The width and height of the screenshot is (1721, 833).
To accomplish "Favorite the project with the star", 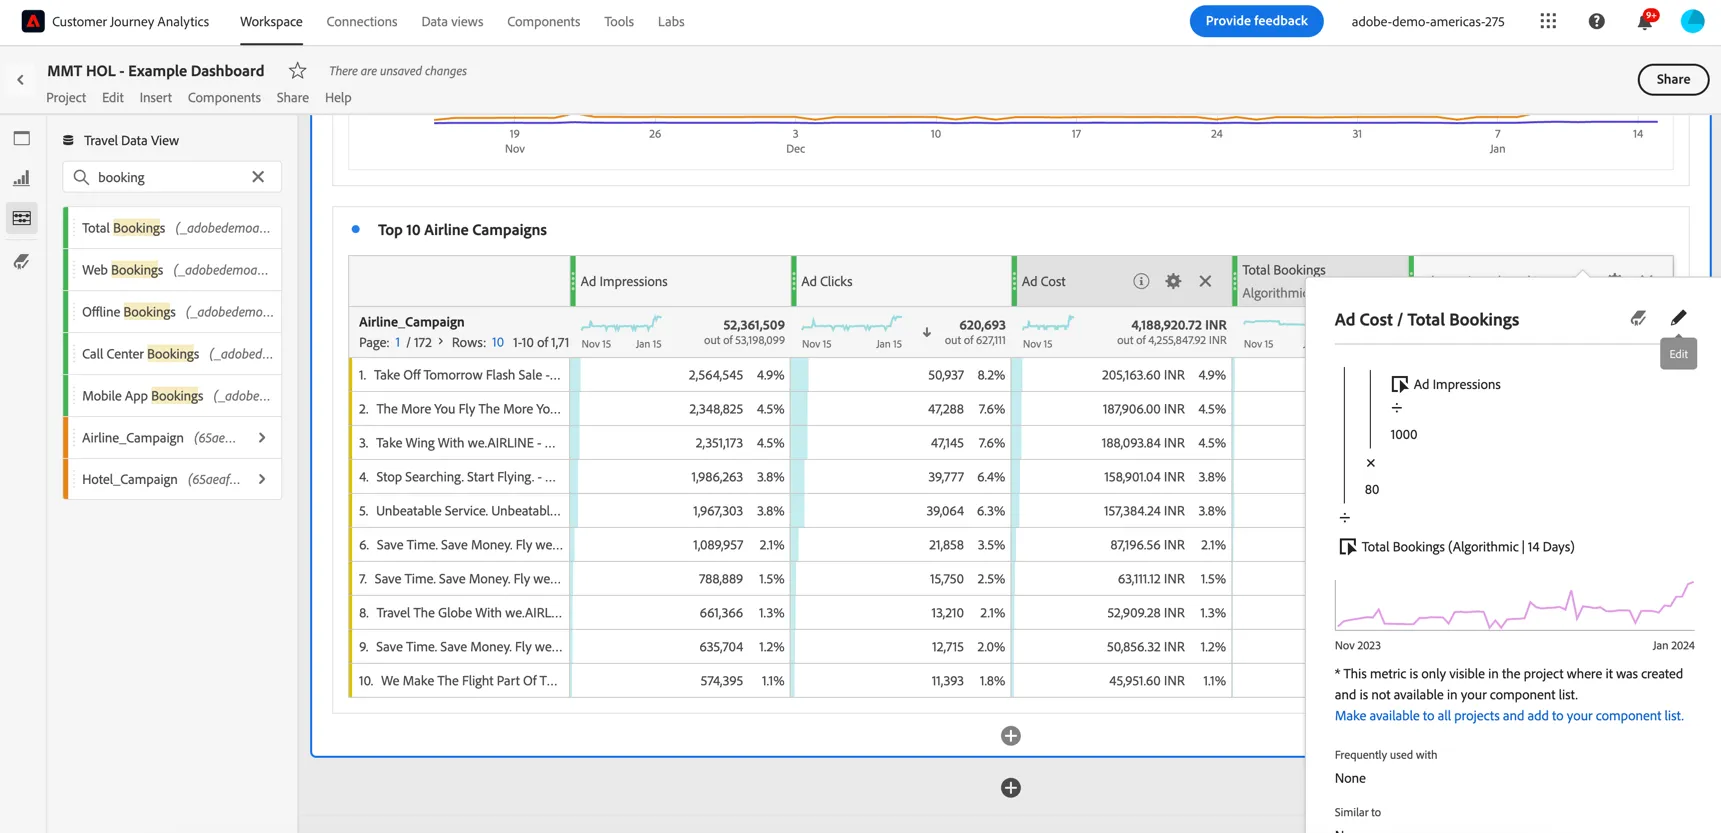I will 297,70.
